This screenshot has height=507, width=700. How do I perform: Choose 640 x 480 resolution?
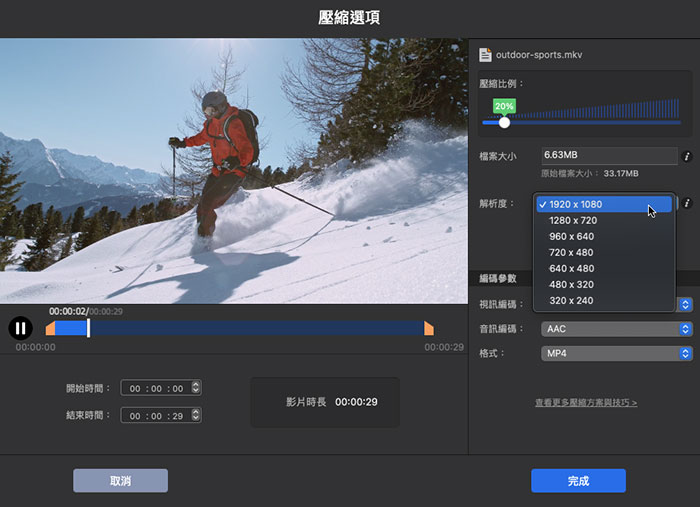pyautogui.click(x=604, y=269)
